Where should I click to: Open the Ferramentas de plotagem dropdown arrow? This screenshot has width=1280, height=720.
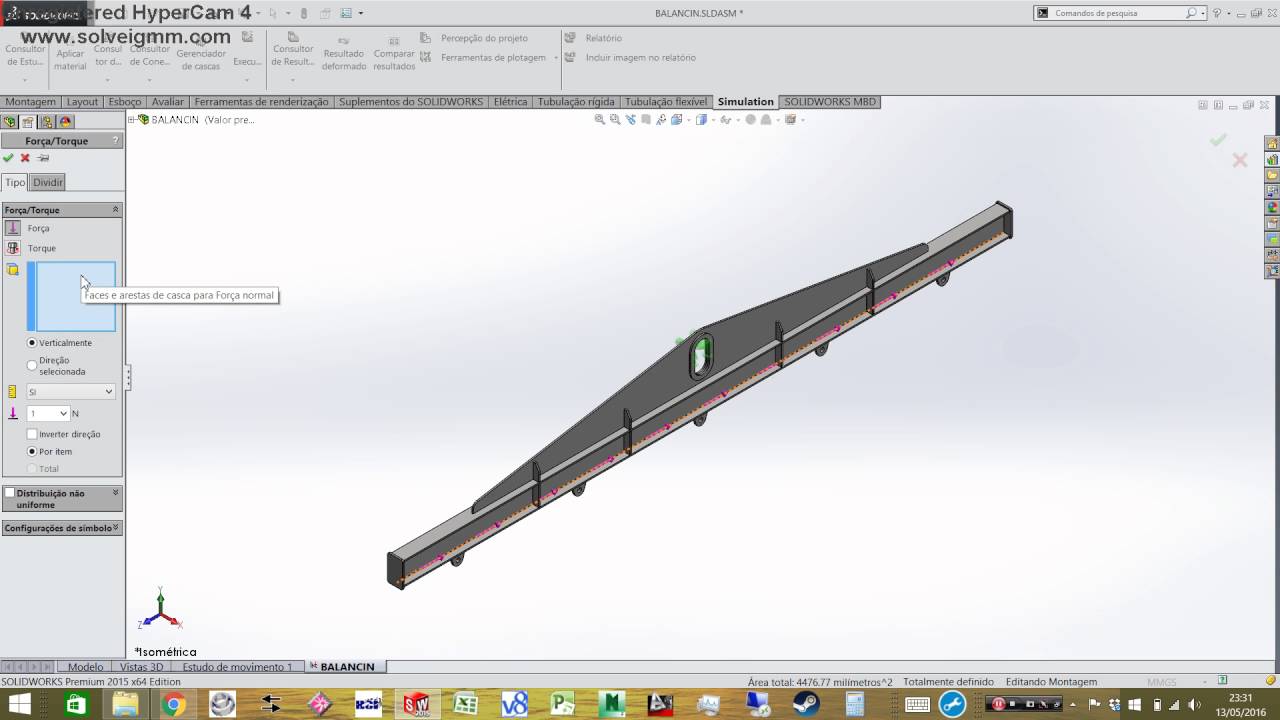point(556,58)
